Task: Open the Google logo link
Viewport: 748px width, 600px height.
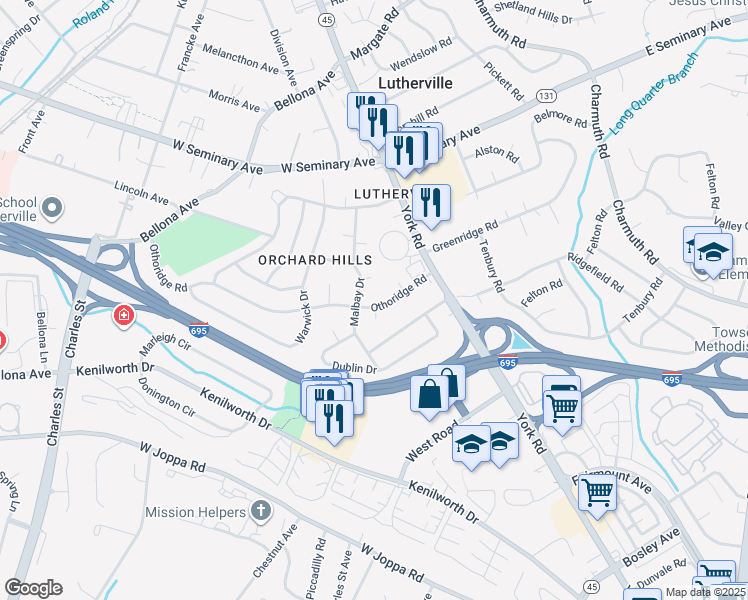Action: click(33, 588)
